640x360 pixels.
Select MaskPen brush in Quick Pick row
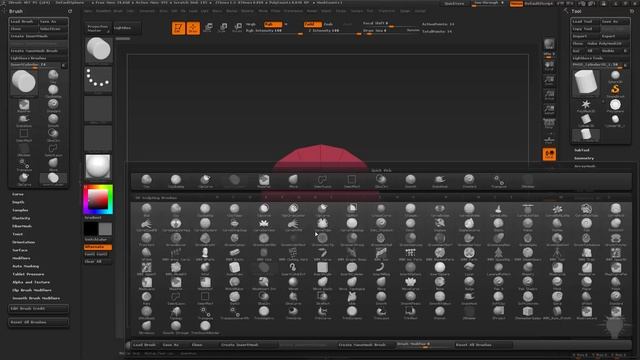(264, 181)
